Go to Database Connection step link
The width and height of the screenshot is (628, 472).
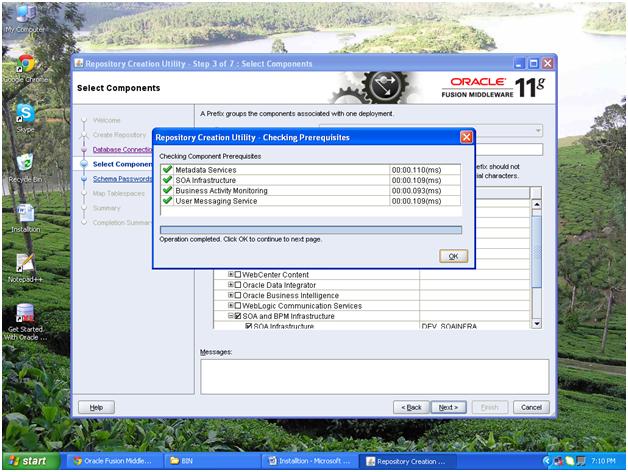click(122, 149)
